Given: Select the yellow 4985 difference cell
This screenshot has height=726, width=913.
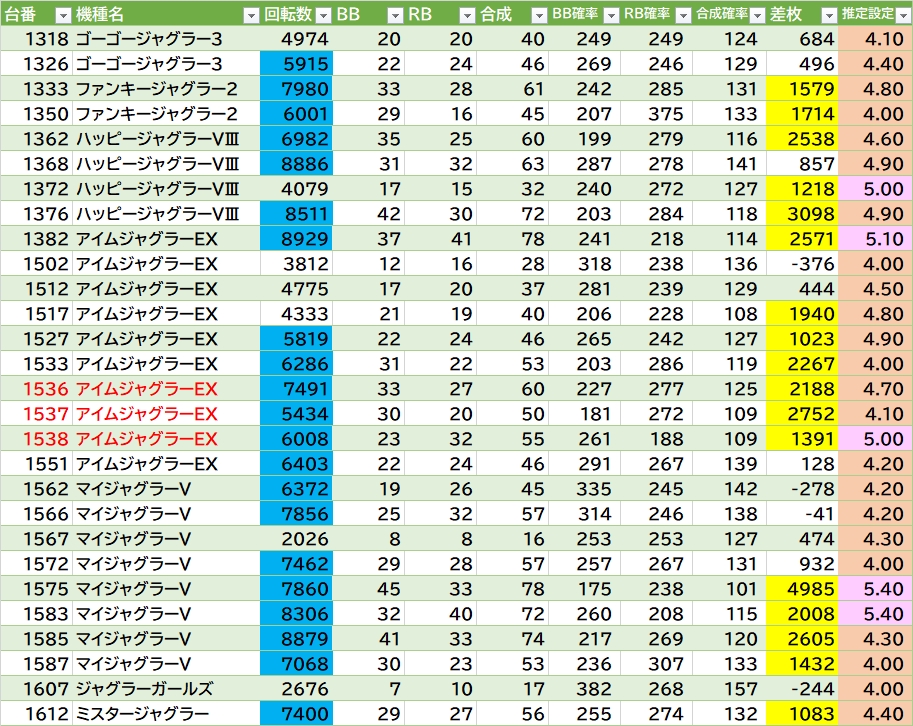Looking at the screenshot, I should pyautogui.click(x=802, y=590).
